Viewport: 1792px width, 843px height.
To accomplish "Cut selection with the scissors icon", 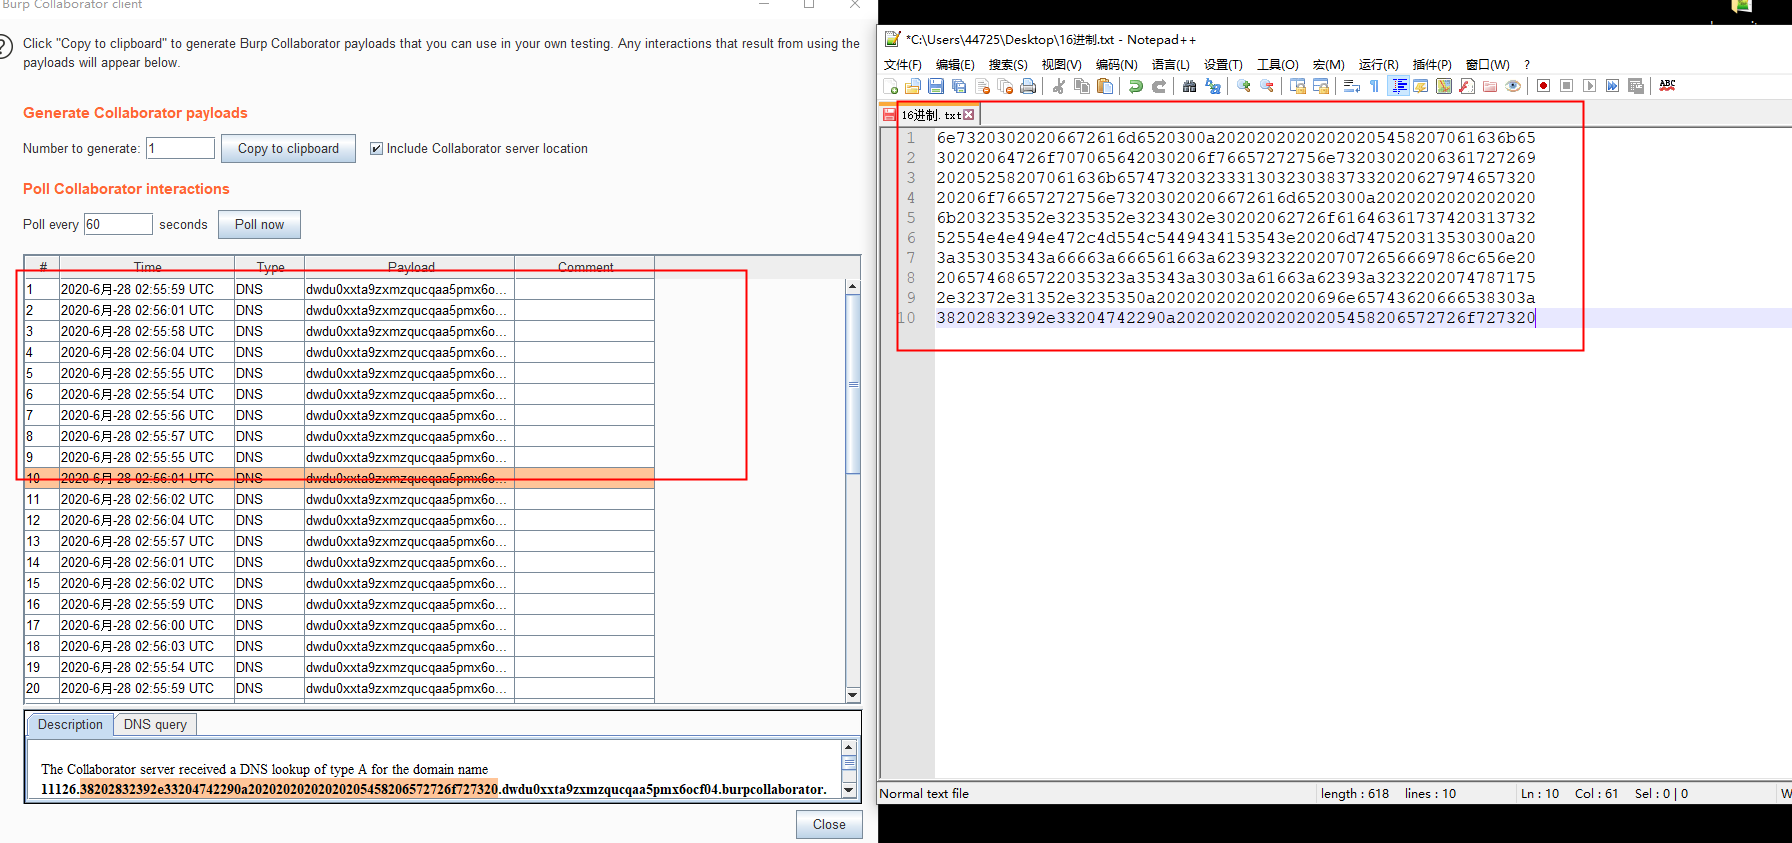I will [x=1058, y=86].
